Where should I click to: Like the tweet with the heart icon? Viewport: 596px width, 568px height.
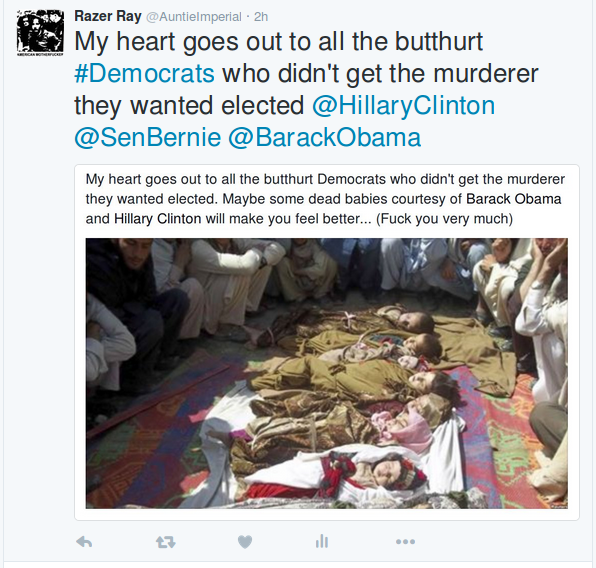click(x=245, y=542)
